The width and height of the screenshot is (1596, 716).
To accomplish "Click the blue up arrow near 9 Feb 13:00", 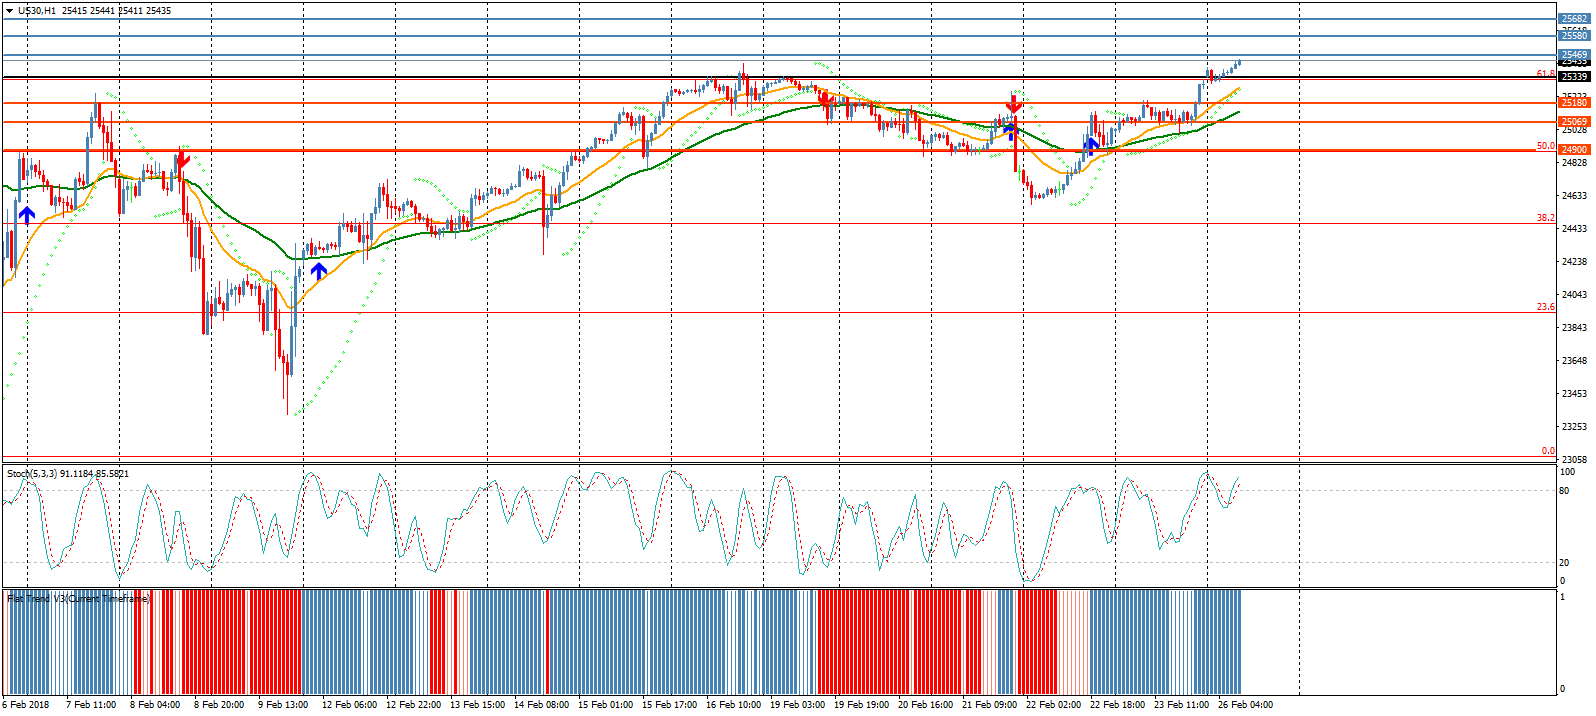I will coord(319,269).
